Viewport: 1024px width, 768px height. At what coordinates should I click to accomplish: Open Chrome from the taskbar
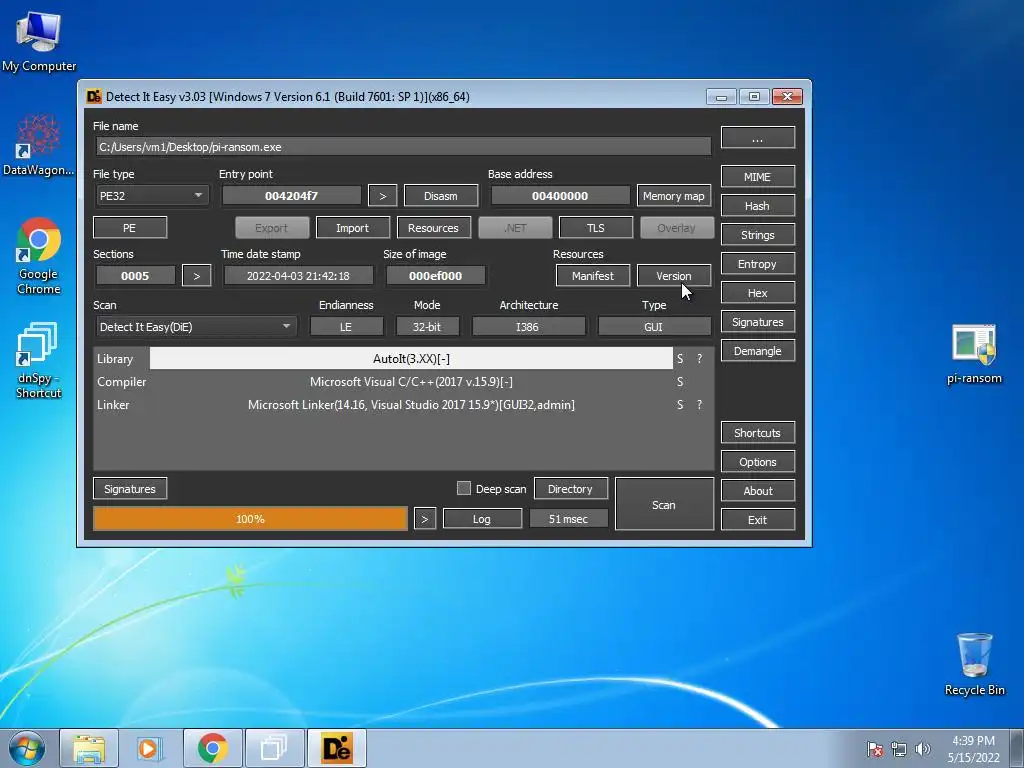click(x=212, y=748)
